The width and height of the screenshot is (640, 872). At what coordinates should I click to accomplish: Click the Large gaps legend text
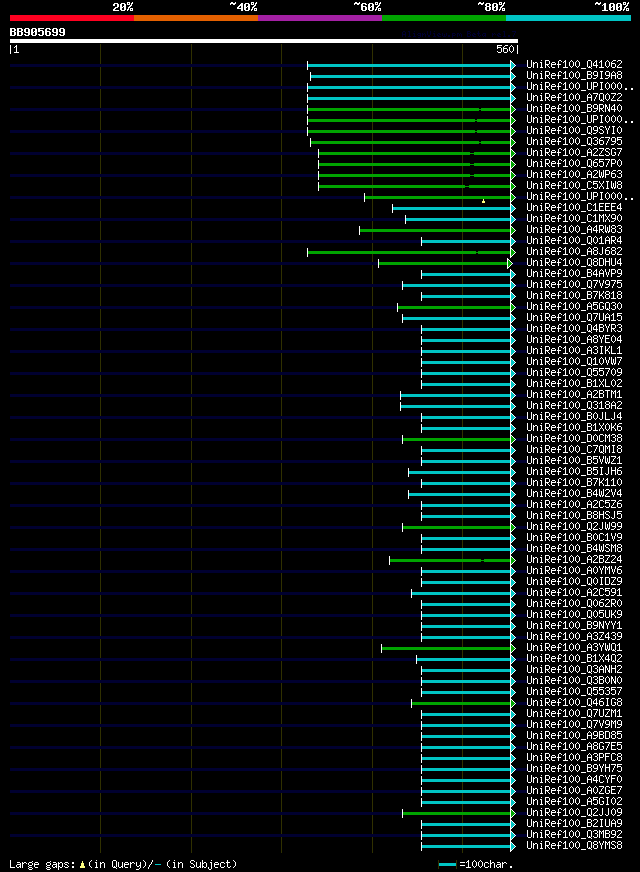[123, 864]
